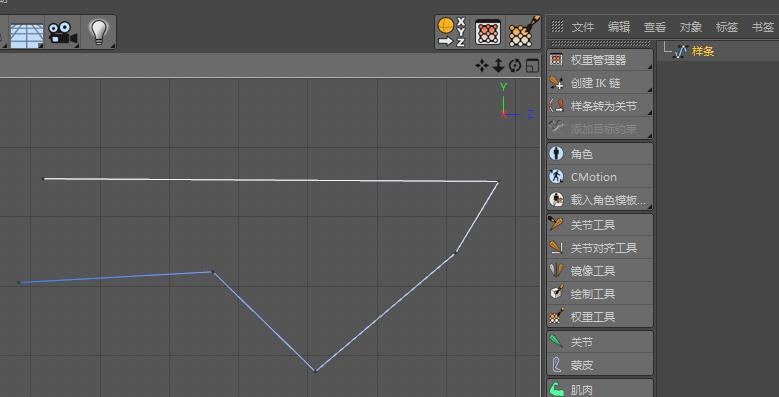Toggle the viewport maximize layout icon
Screen dimensions: 779x397
(533, 66)
